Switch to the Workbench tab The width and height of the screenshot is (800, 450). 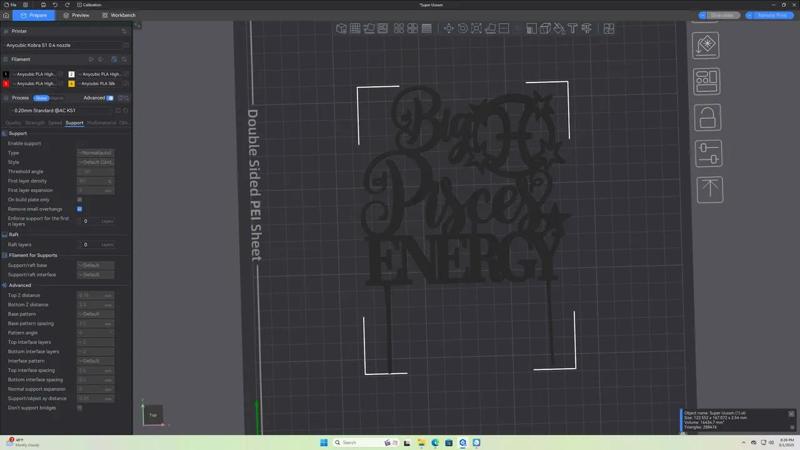coord(119,15)
